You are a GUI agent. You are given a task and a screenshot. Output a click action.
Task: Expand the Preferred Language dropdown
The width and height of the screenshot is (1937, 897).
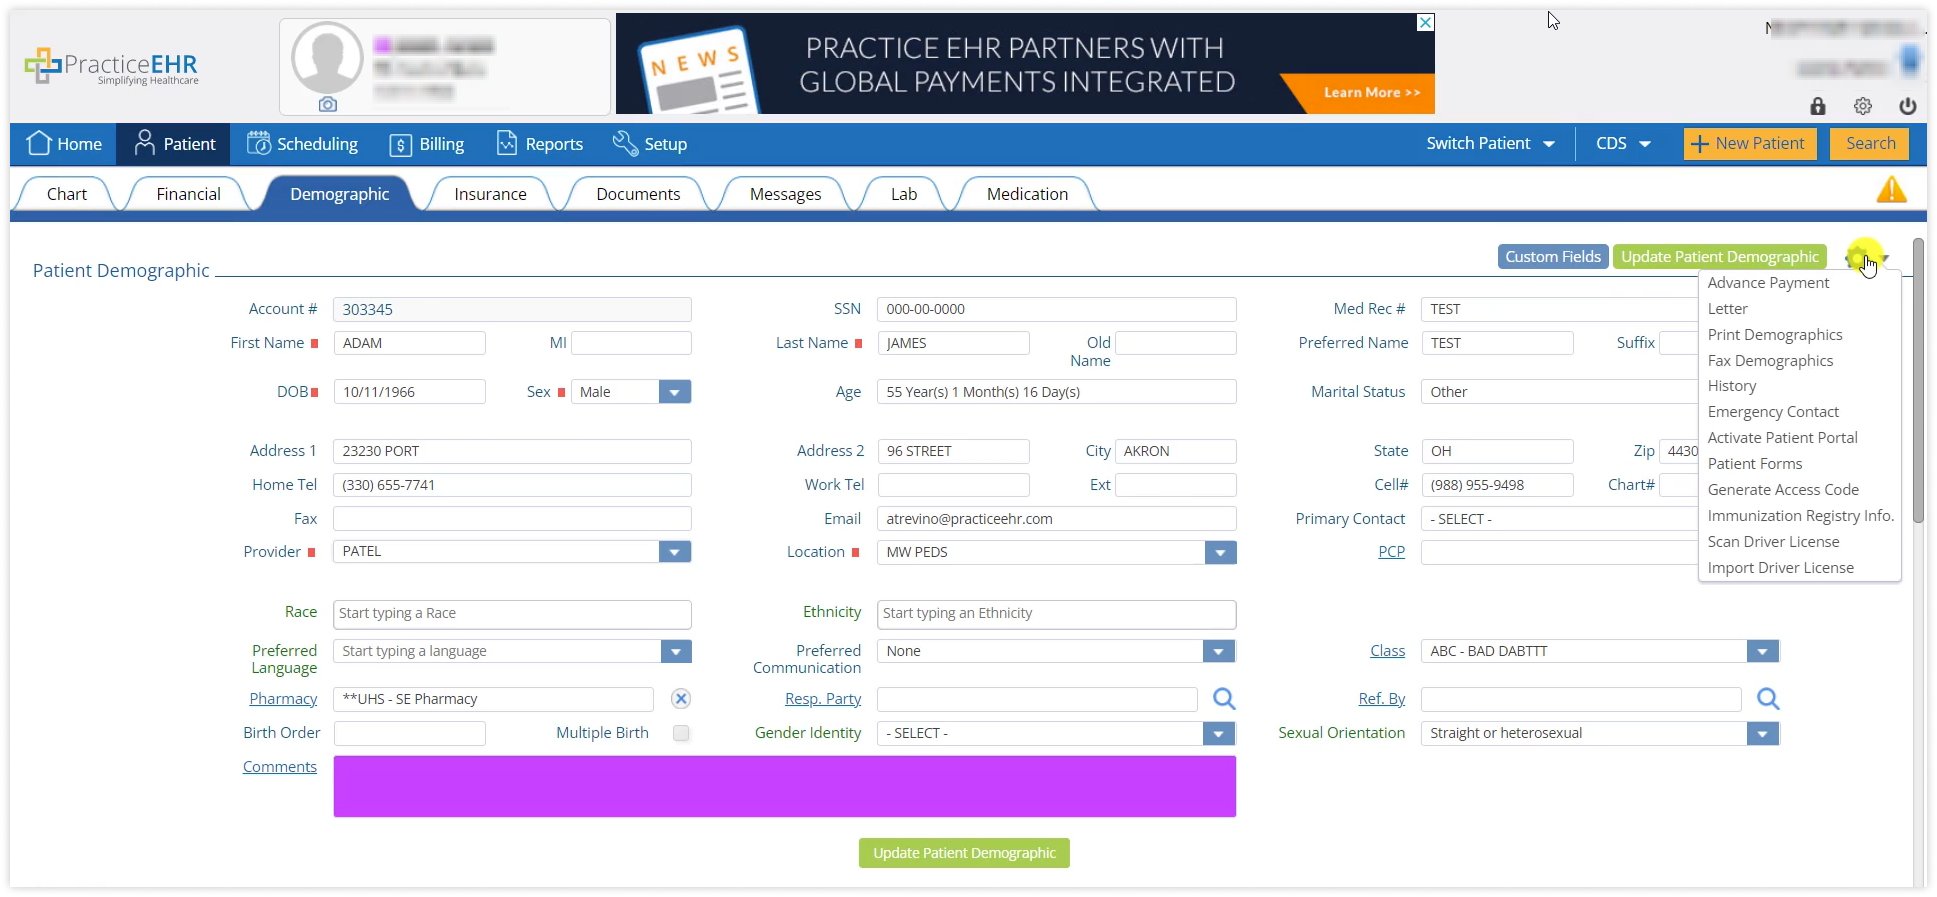676,651
